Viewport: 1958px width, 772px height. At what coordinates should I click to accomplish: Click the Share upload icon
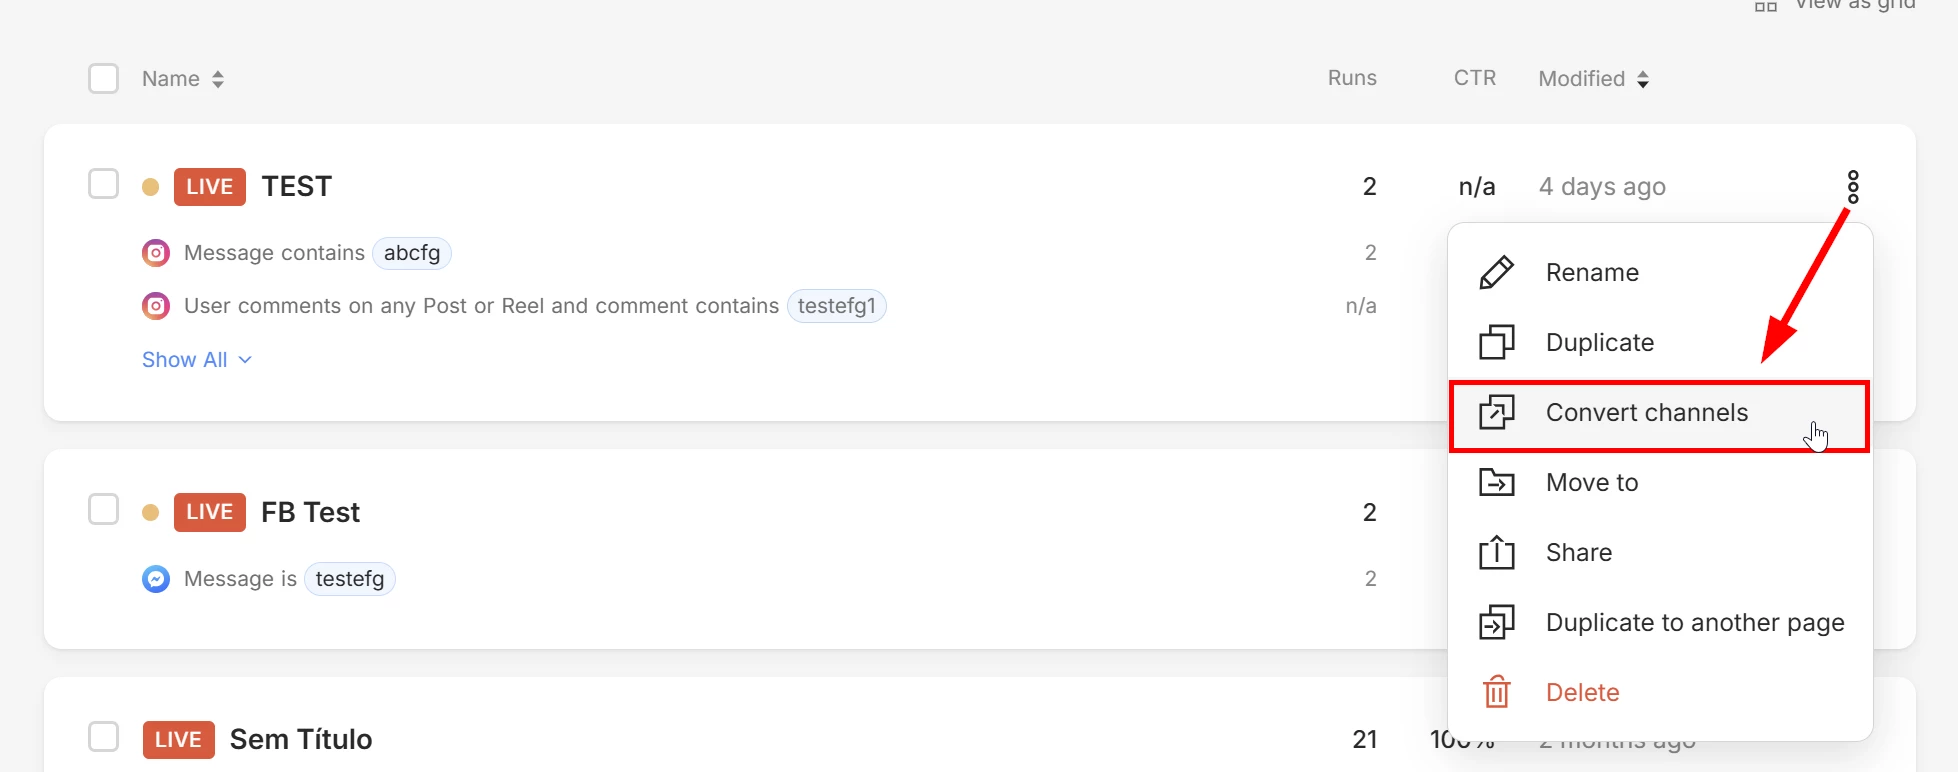[1496, 552]
